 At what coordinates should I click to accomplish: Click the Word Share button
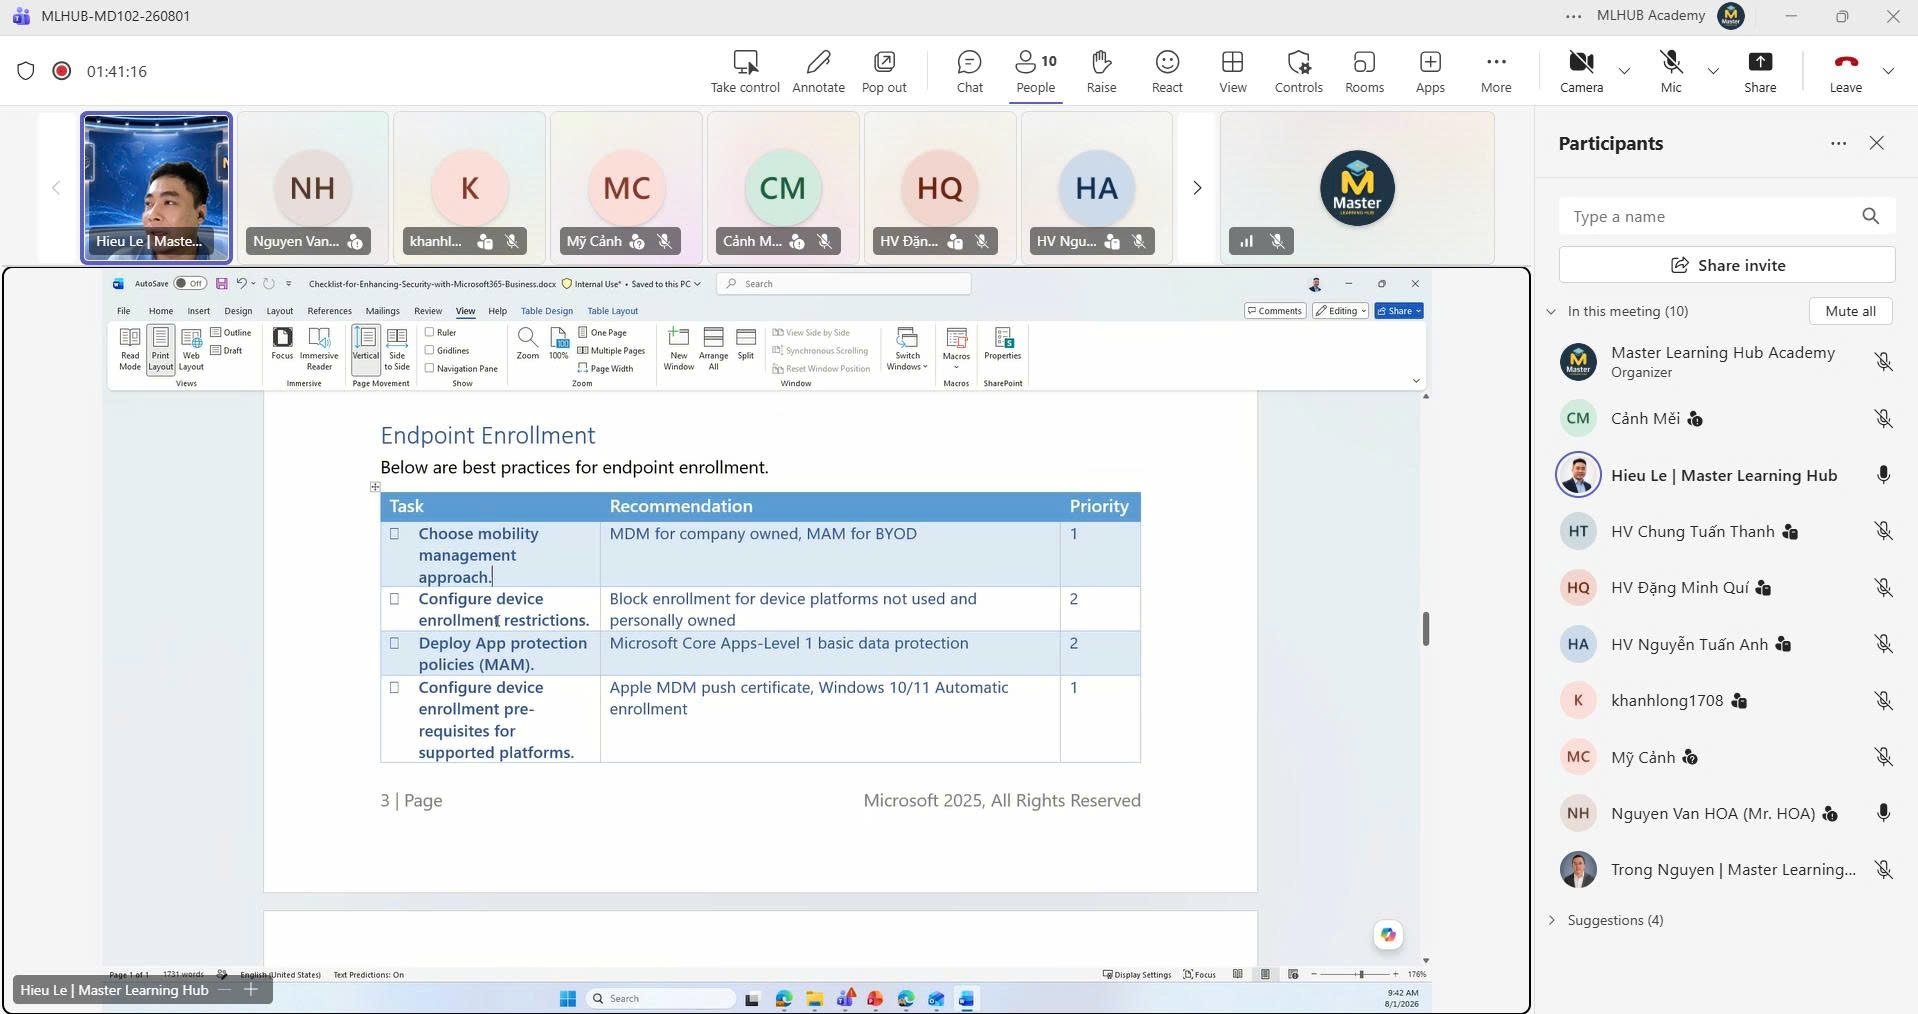pos(1399,311)
